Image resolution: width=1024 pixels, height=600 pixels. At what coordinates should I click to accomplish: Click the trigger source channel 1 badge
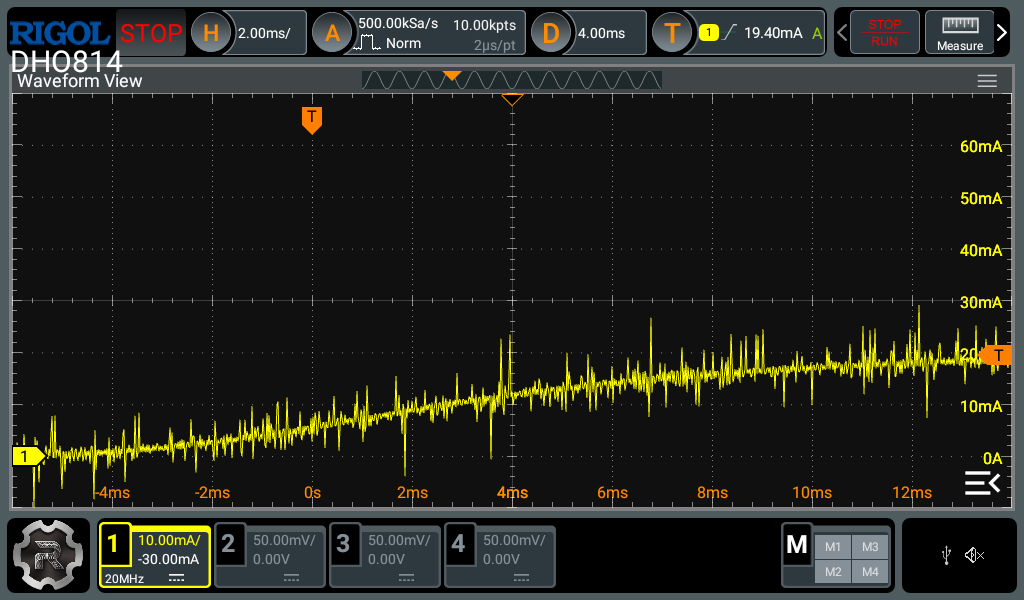[709, 33]
